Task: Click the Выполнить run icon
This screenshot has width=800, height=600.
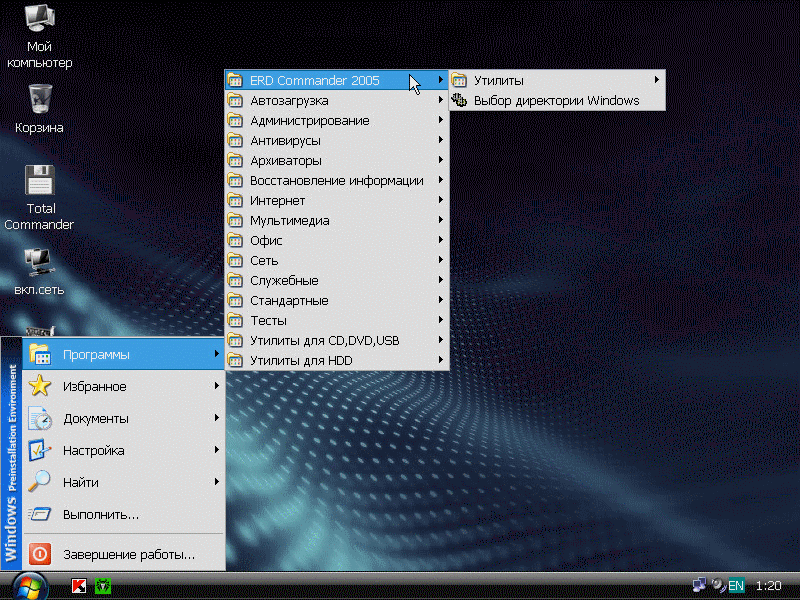Action: (x=40, y=514)
